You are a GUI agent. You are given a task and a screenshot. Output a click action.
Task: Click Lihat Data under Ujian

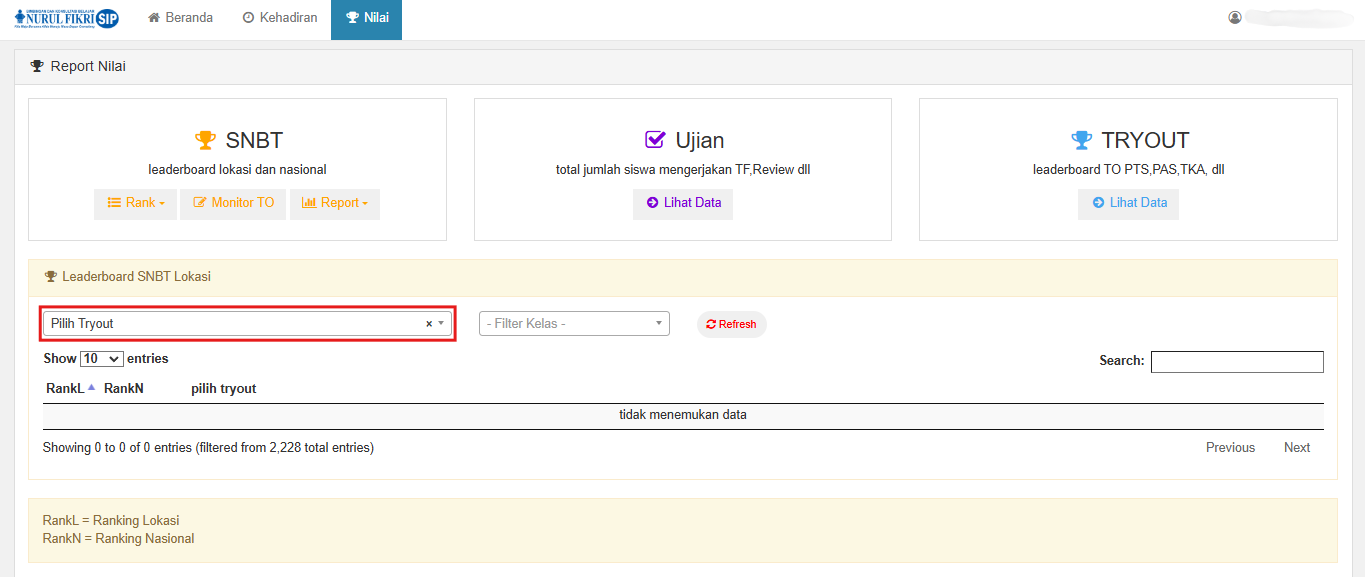tap(683, 203)
